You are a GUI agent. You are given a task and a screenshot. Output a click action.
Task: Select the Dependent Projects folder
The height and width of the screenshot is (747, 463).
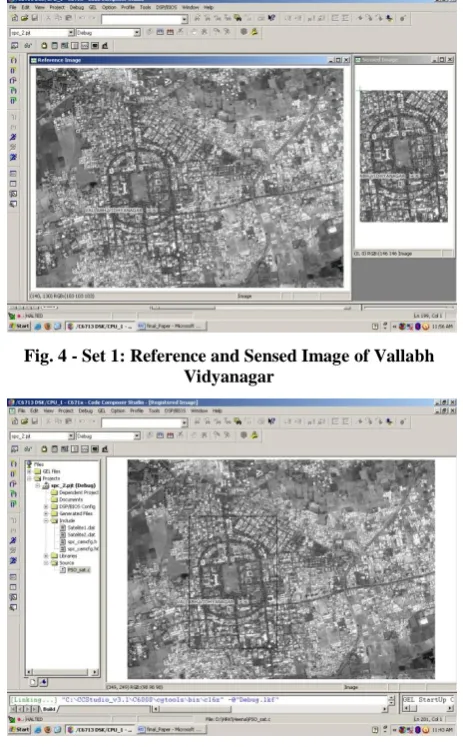point(78,492)
